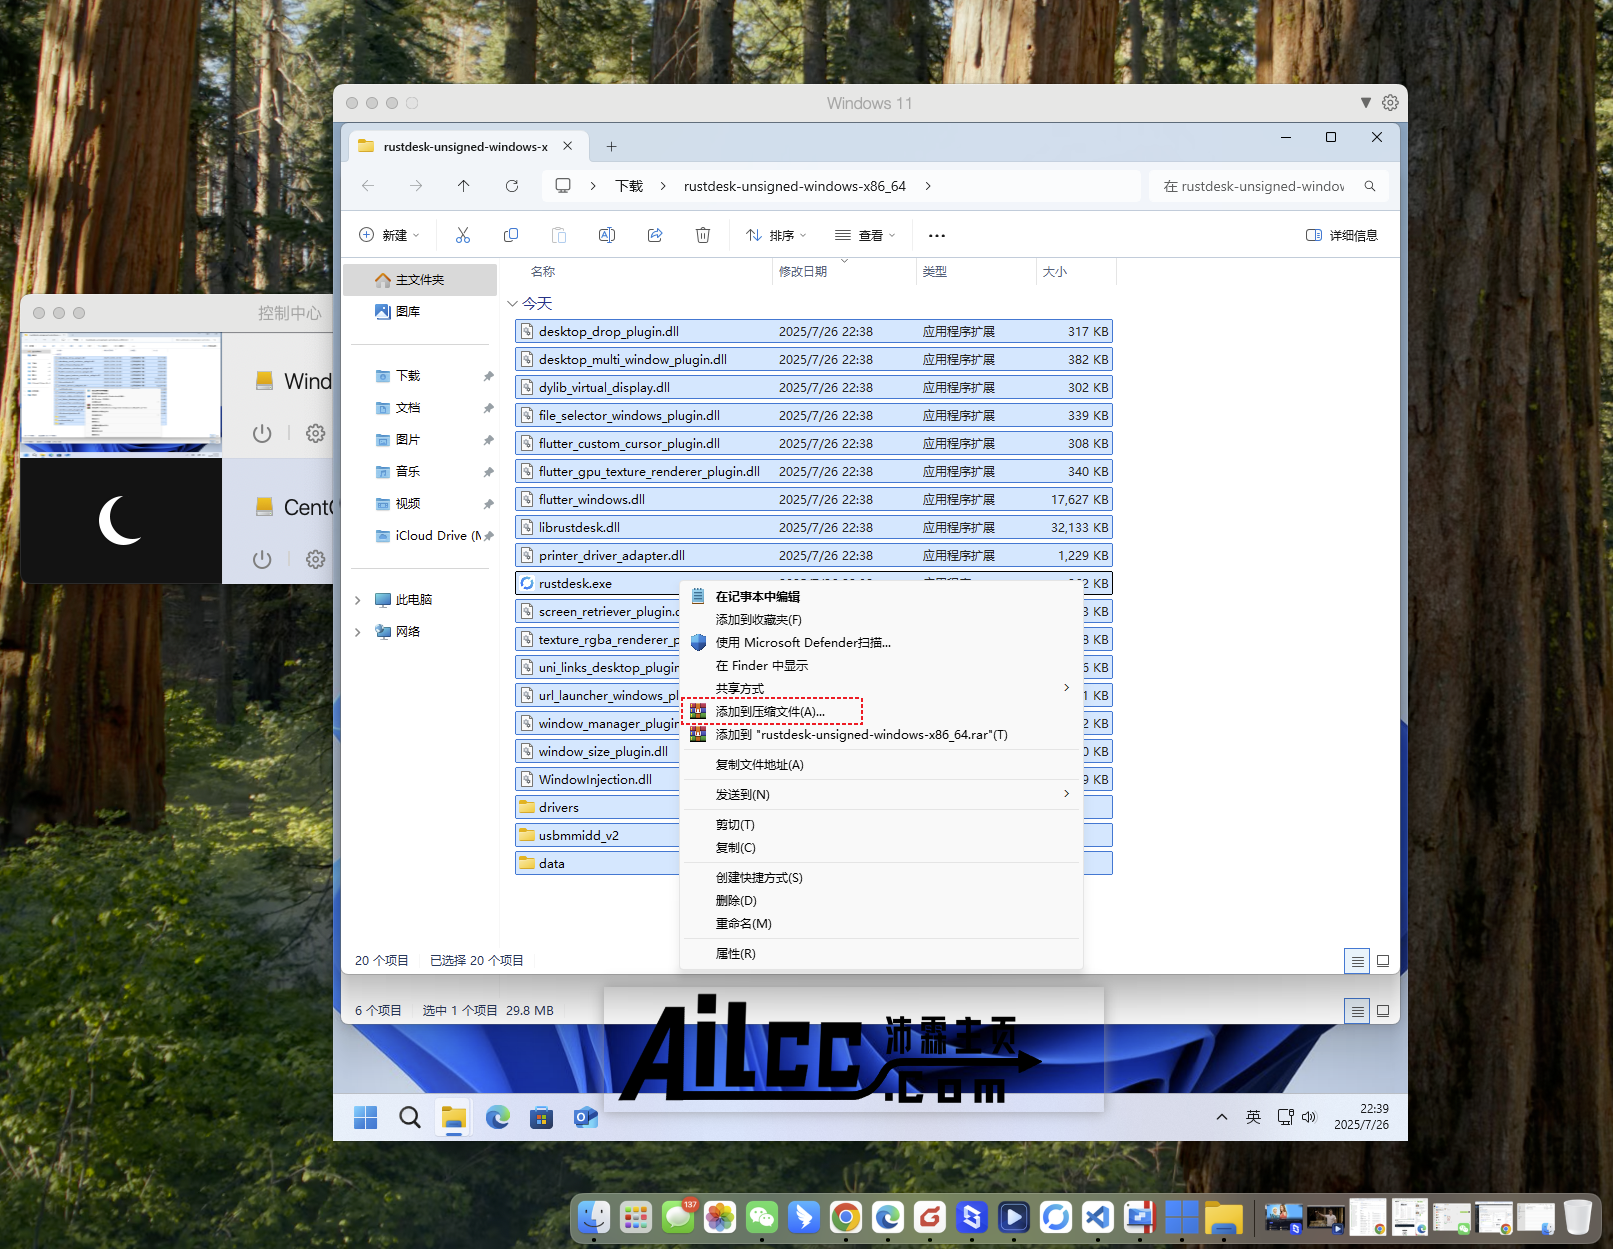This screenshot has height=1249, width=1613.
Task: Expand 网络 in navigation pane
Action: point(357,632)
